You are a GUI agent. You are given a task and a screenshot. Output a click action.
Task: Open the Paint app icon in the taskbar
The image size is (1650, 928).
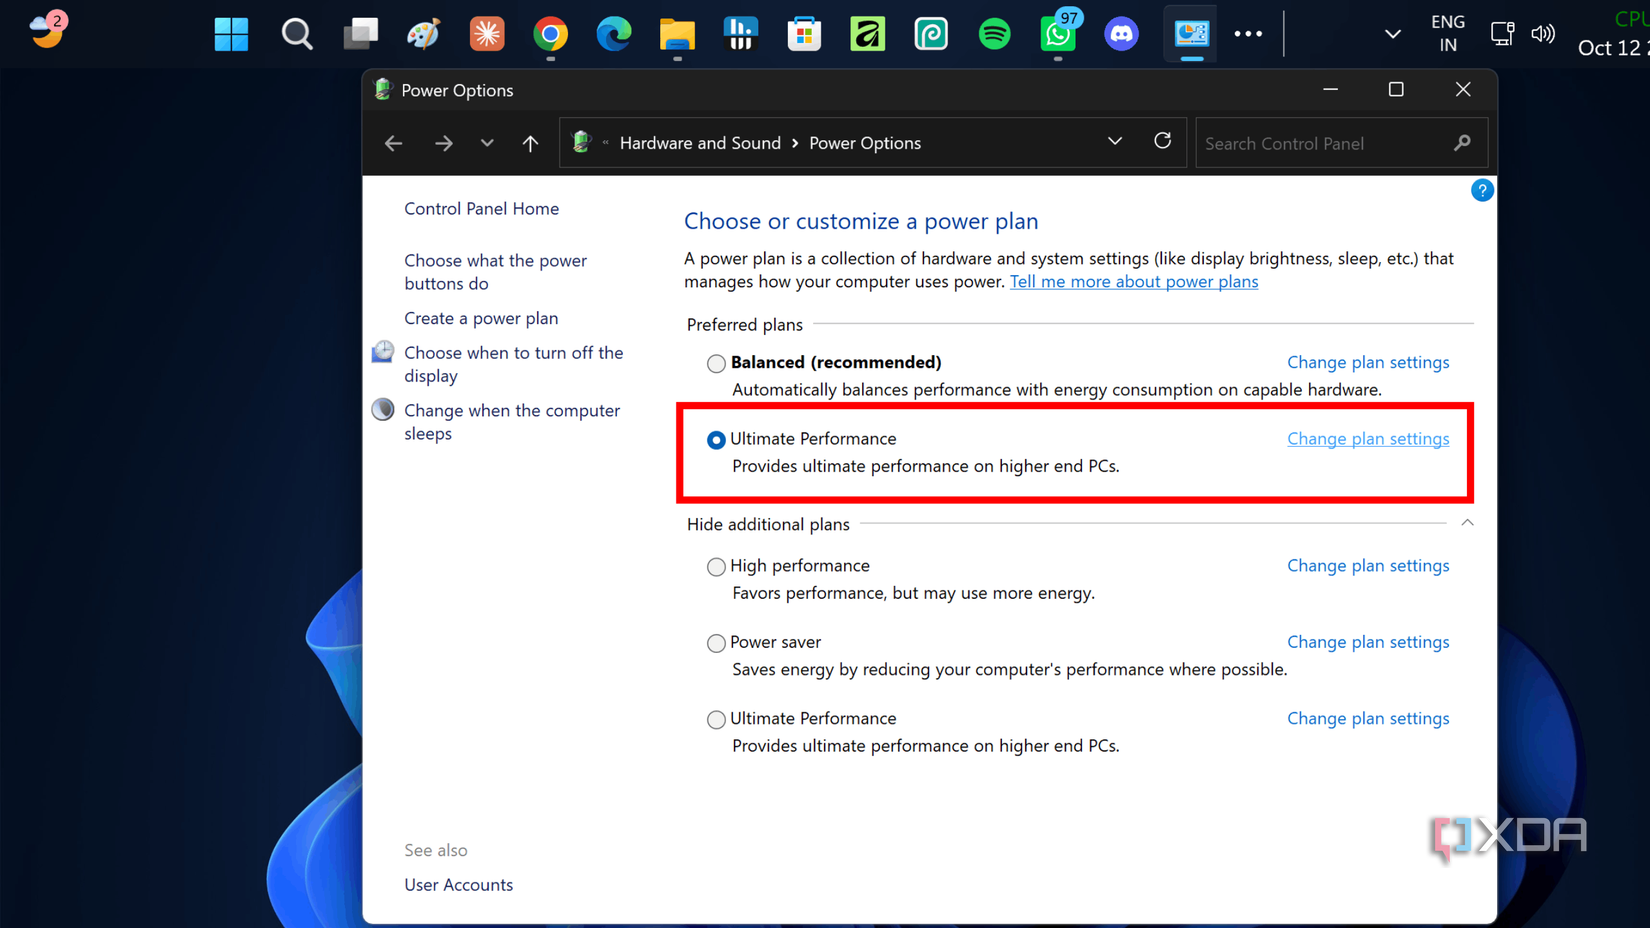[x=423, y=34]
